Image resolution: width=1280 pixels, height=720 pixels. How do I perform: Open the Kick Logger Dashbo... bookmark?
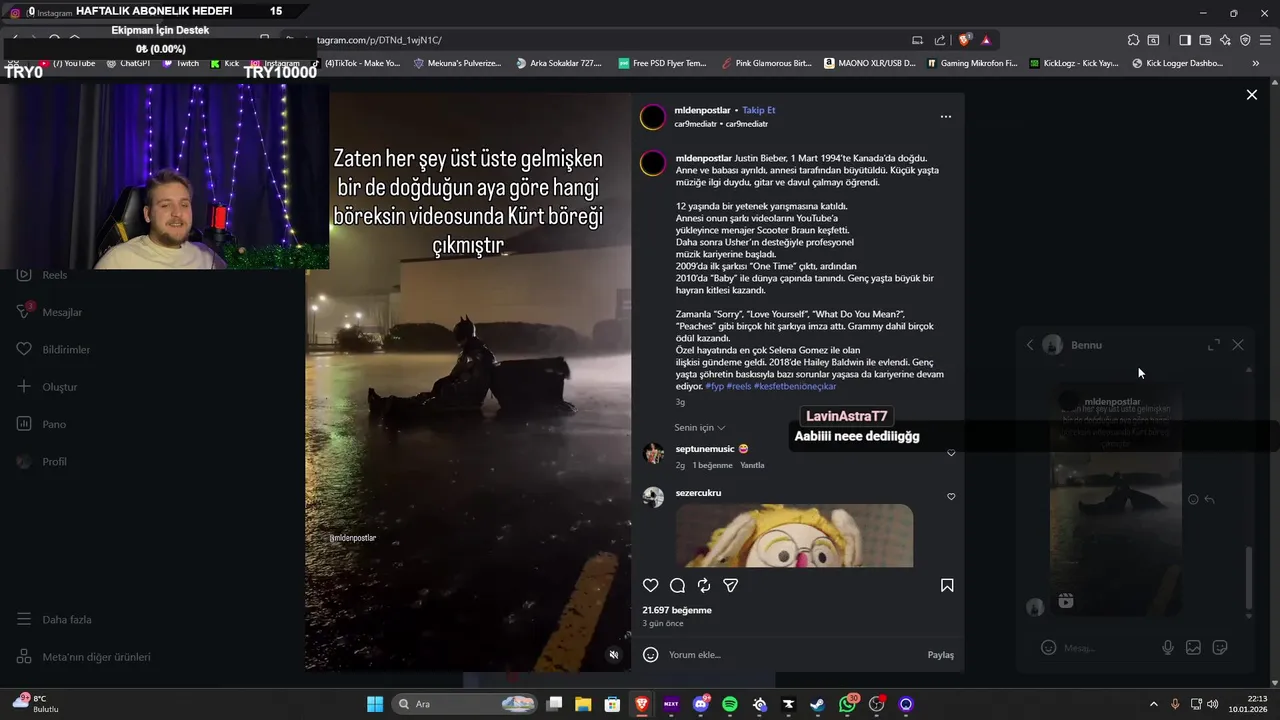(1177, 63)
